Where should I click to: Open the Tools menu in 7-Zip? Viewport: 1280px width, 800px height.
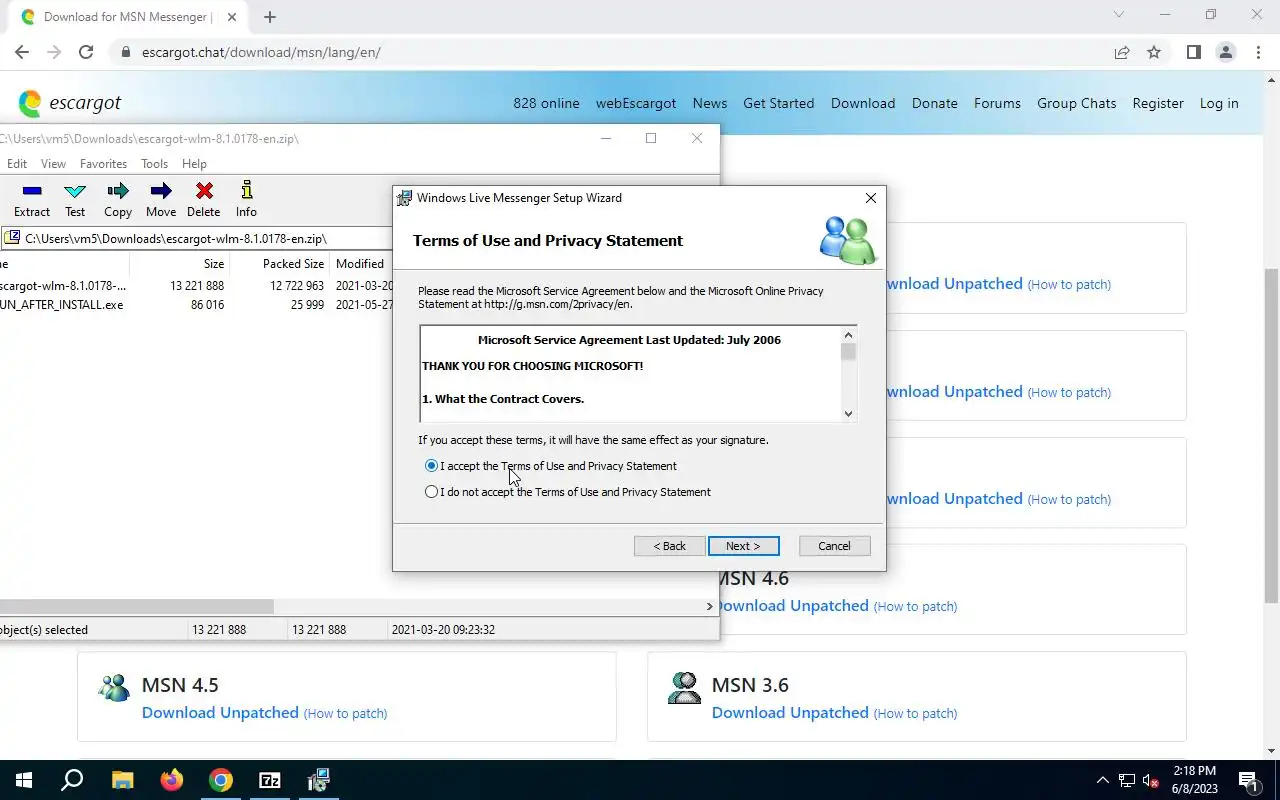coord(154,164)
